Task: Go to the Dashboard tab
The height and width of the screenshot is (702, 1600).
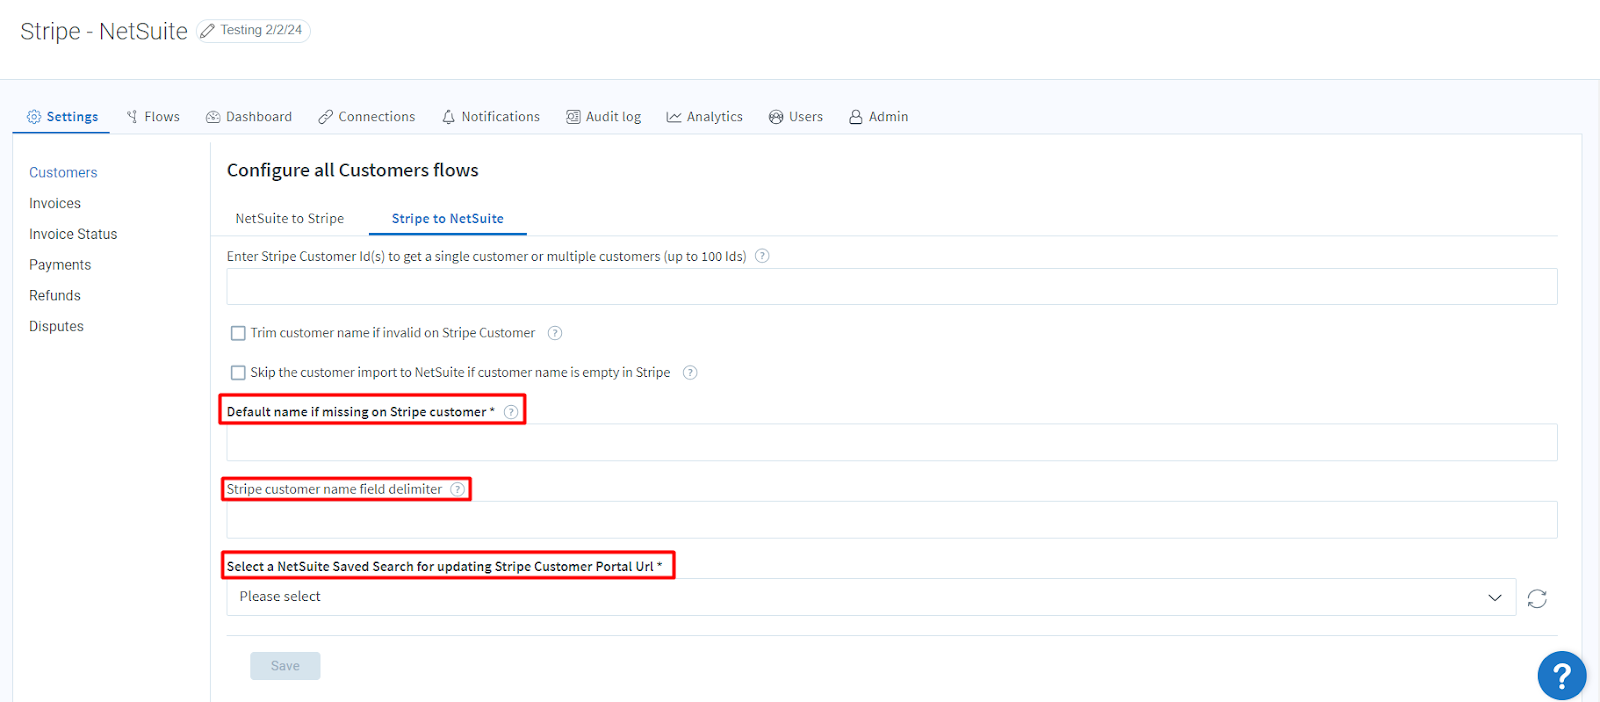Action: [249, 117]
